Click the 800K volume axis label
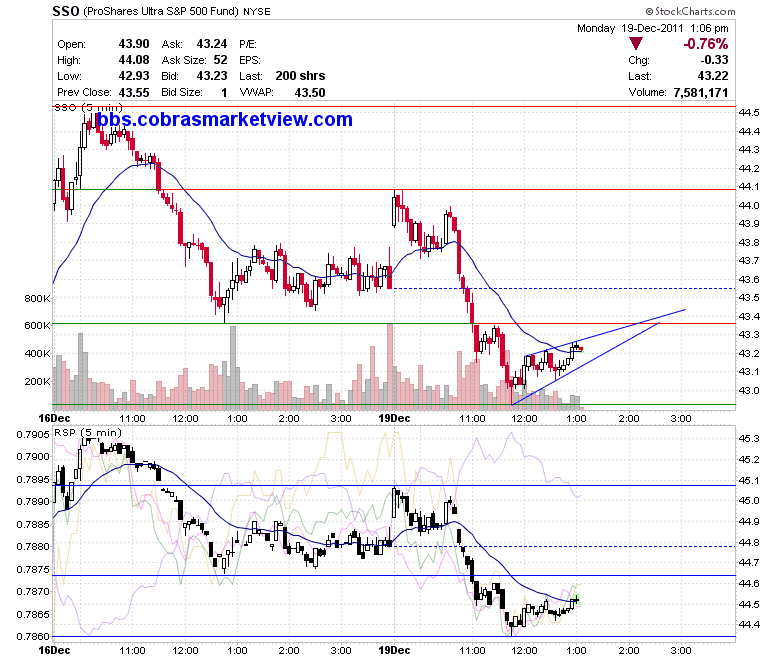The image size is (780, 659). coord(37,298)
